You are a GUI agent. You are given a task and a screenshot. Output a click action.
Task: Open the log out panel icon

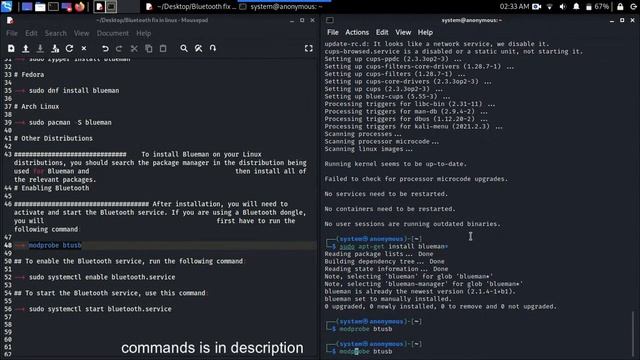[x=633, y=7]
